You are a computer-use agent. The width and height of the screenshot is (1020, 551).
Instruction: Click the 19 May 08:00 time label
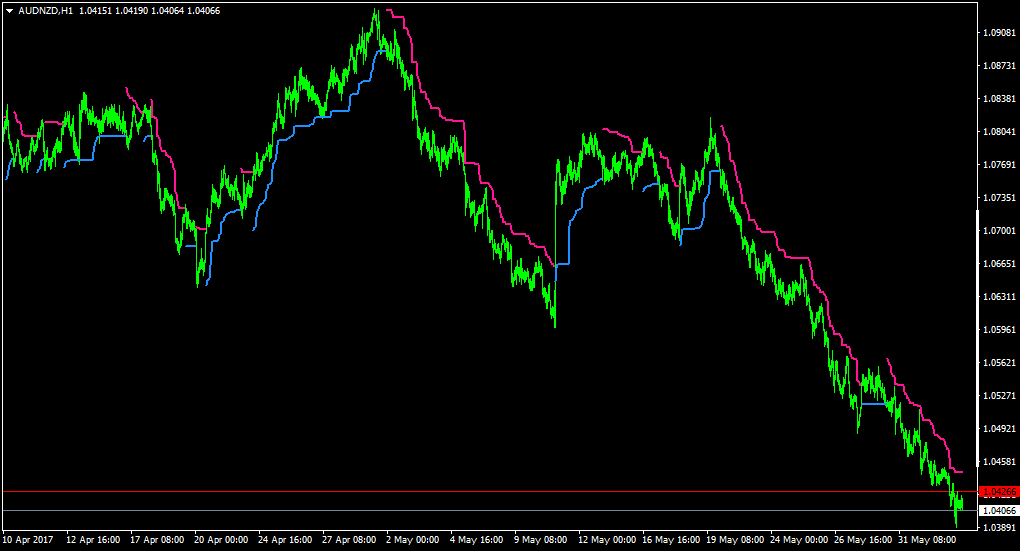(x=735, y=540)
